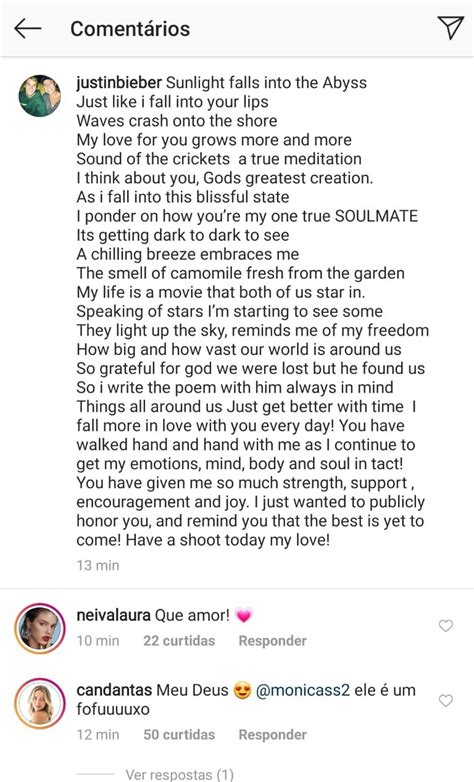View the 50 curtidas likes list

click(x=179, y=734)
